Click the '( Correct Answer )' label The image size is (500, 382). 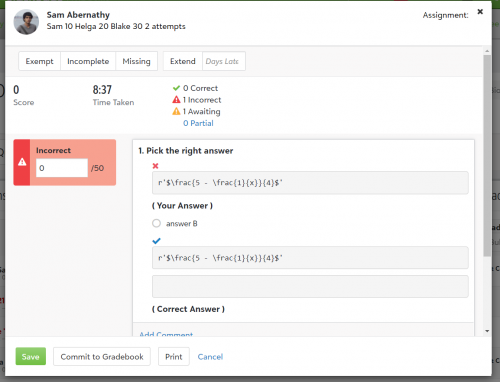click(188, 309)
